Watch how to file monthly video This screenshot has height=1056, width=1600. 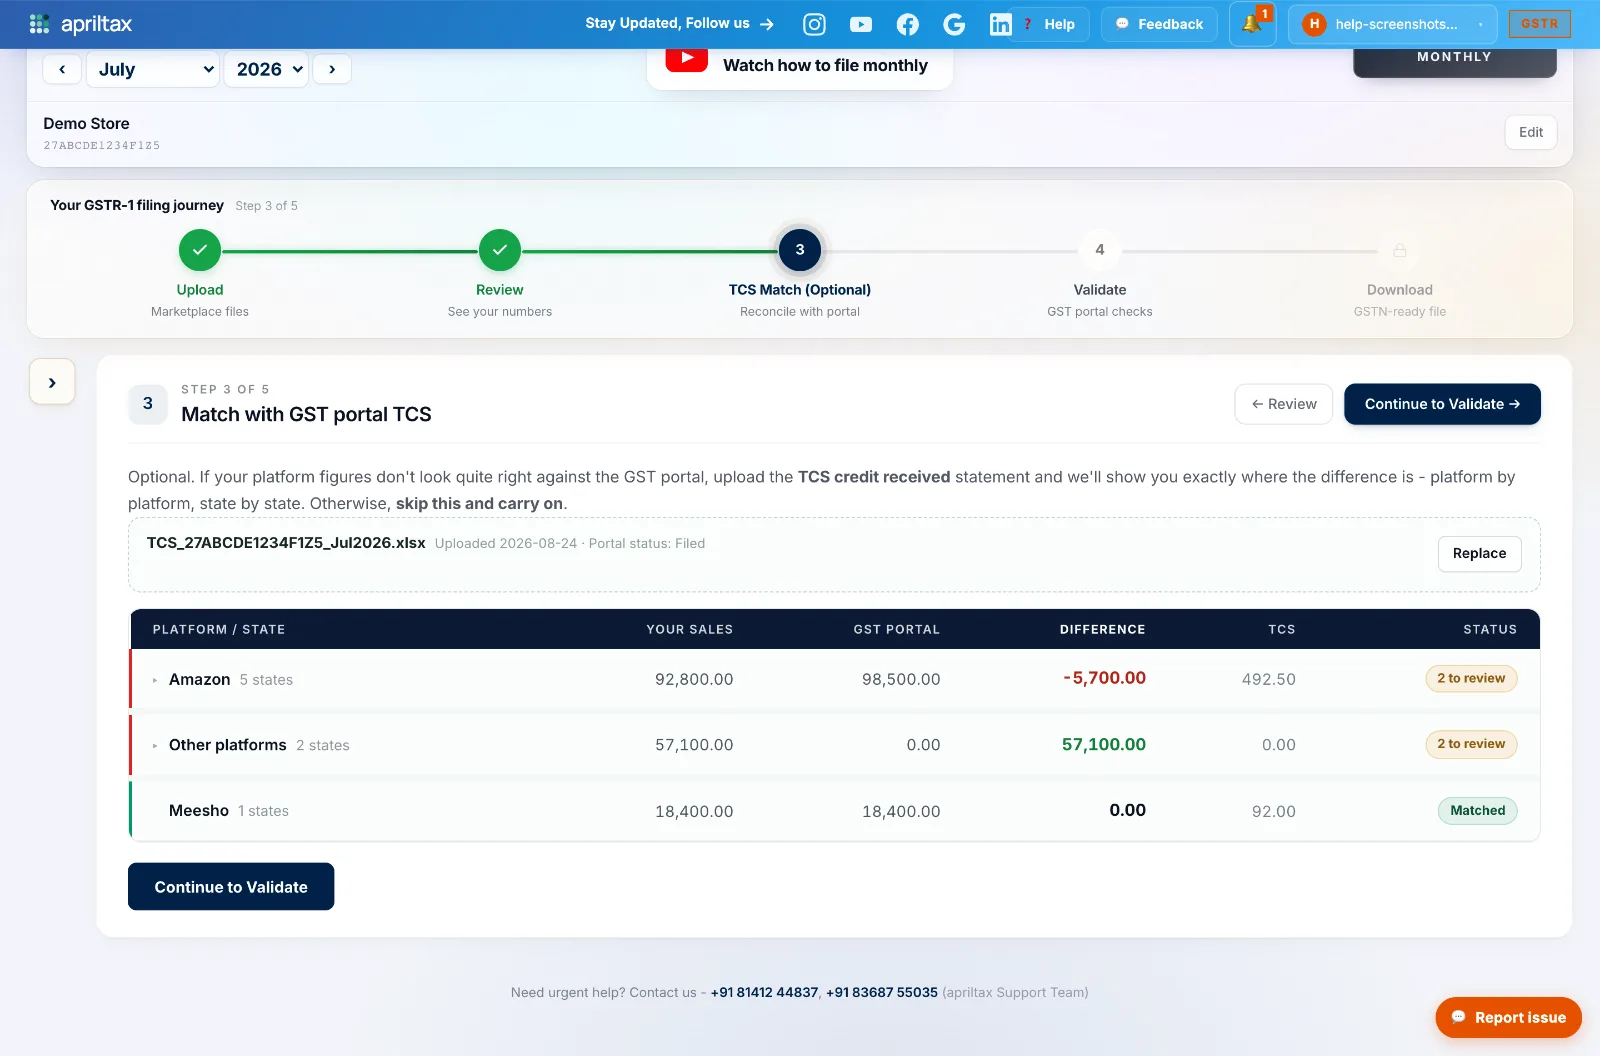pyautogui.click(x=800, y=66)
